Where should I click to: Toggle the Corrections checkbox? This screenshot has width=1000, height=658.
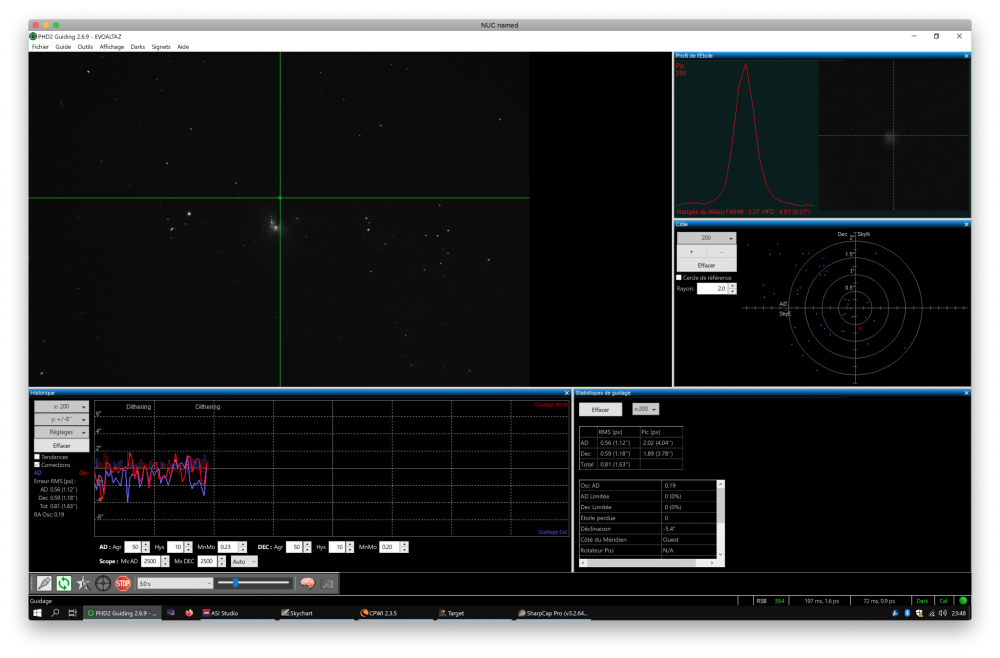[37, 465]
